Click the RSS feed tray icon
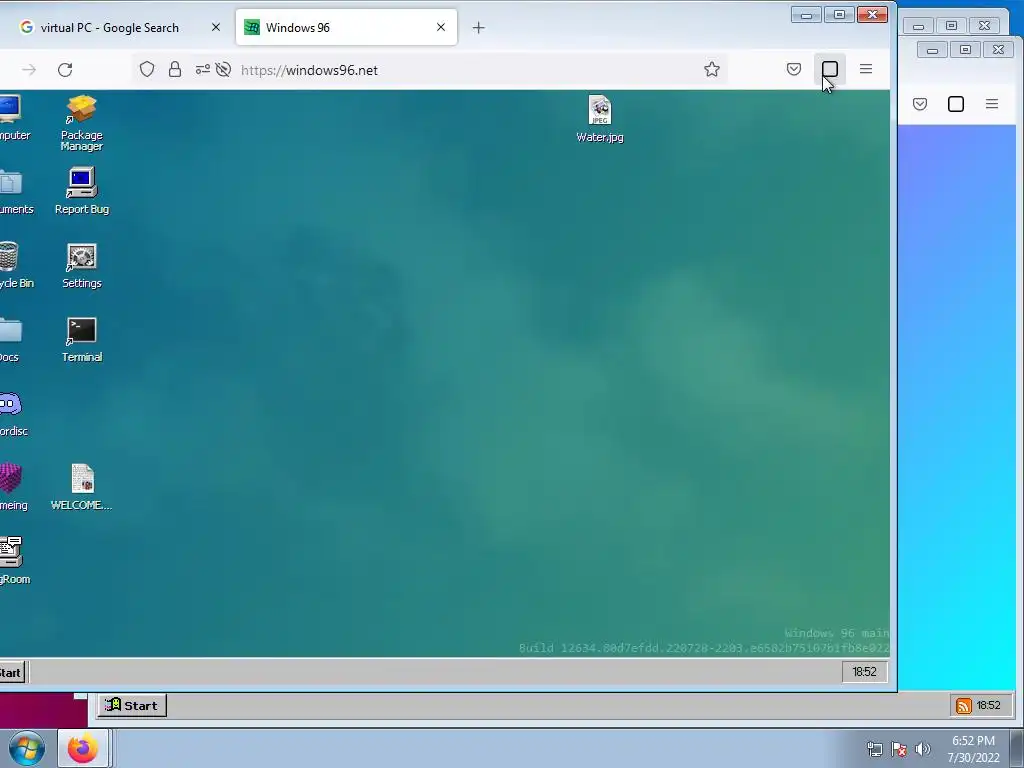 coord(963,706)
